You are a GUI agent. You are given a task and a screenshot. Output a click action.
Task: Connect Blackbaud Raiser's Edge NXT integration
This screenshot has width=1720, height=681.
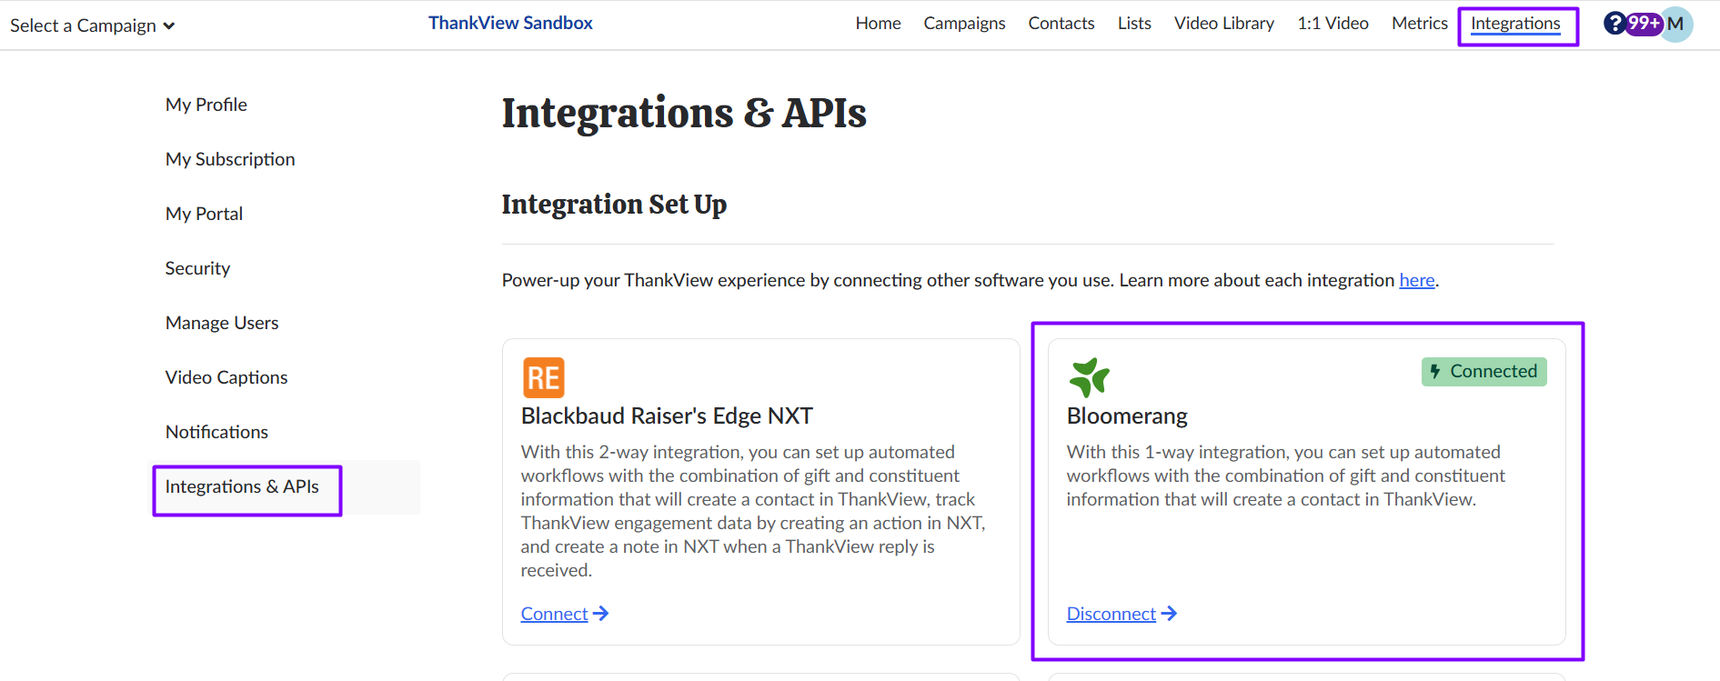[x=554, y=614]
